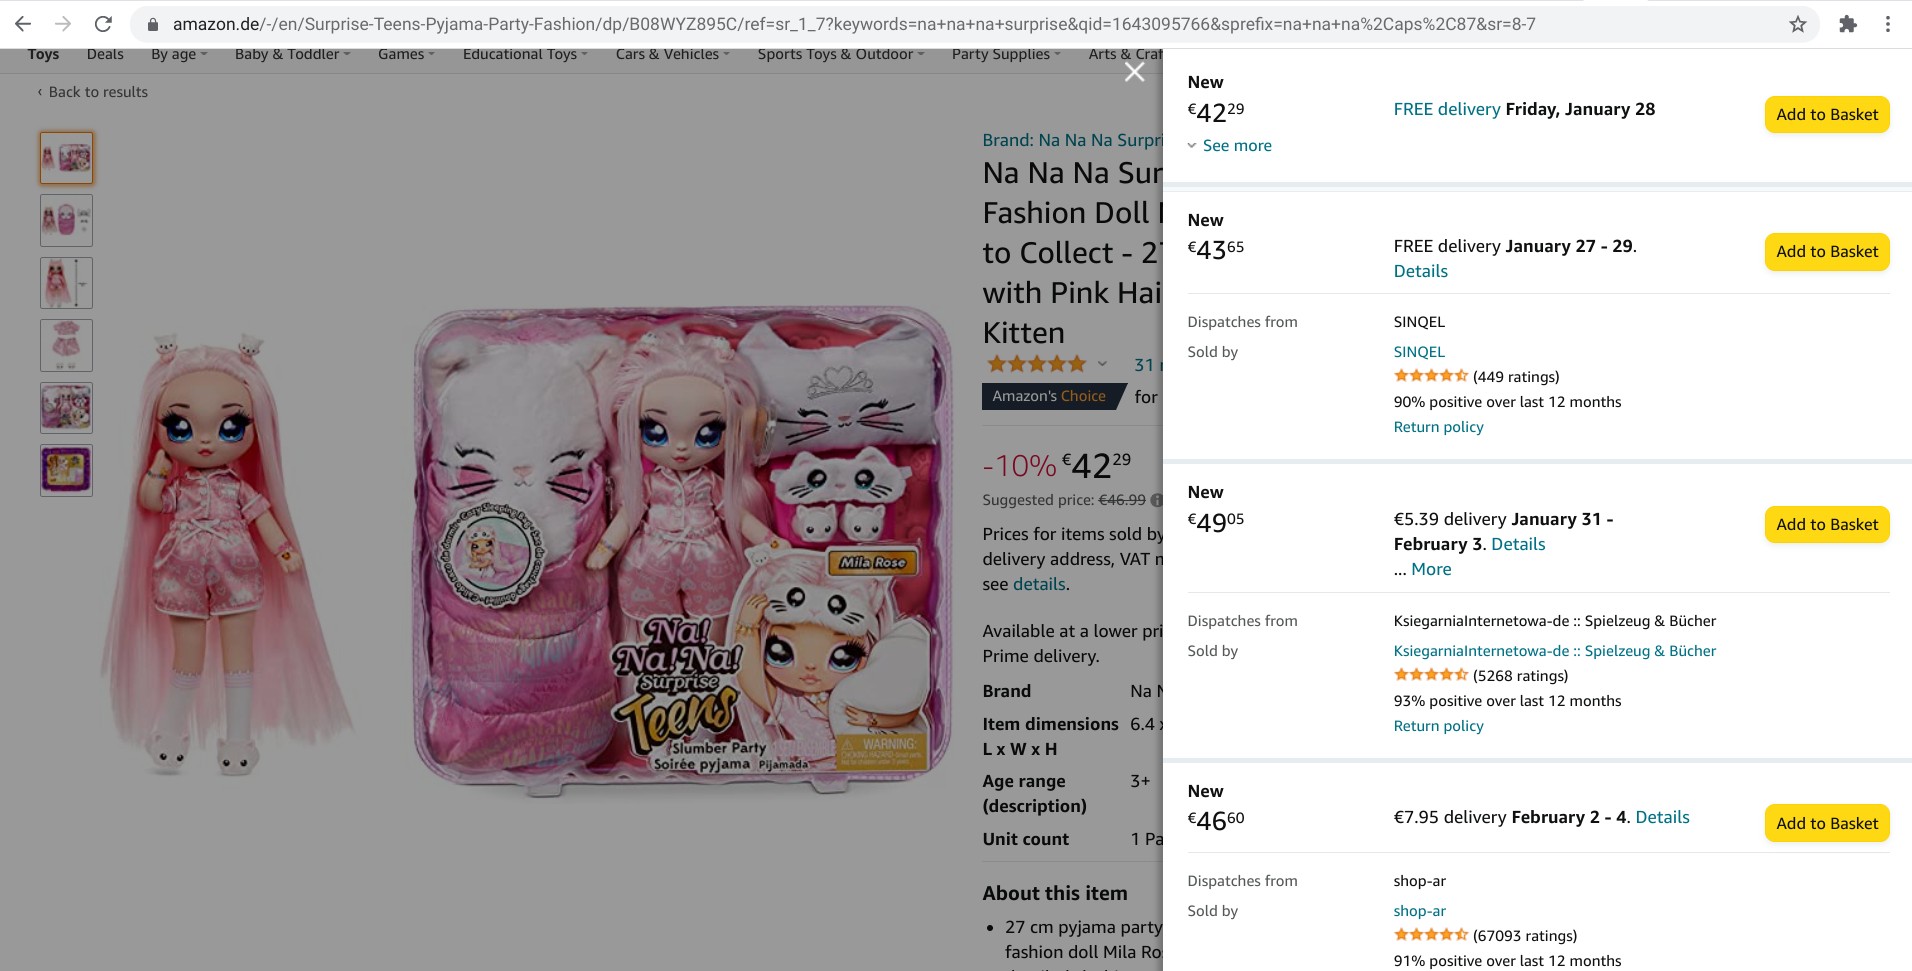The width and height of the screenshot is (1912, 971).
Task: View KsiegarniaInternetowa-de Return policy
Action: point(1438,726)
